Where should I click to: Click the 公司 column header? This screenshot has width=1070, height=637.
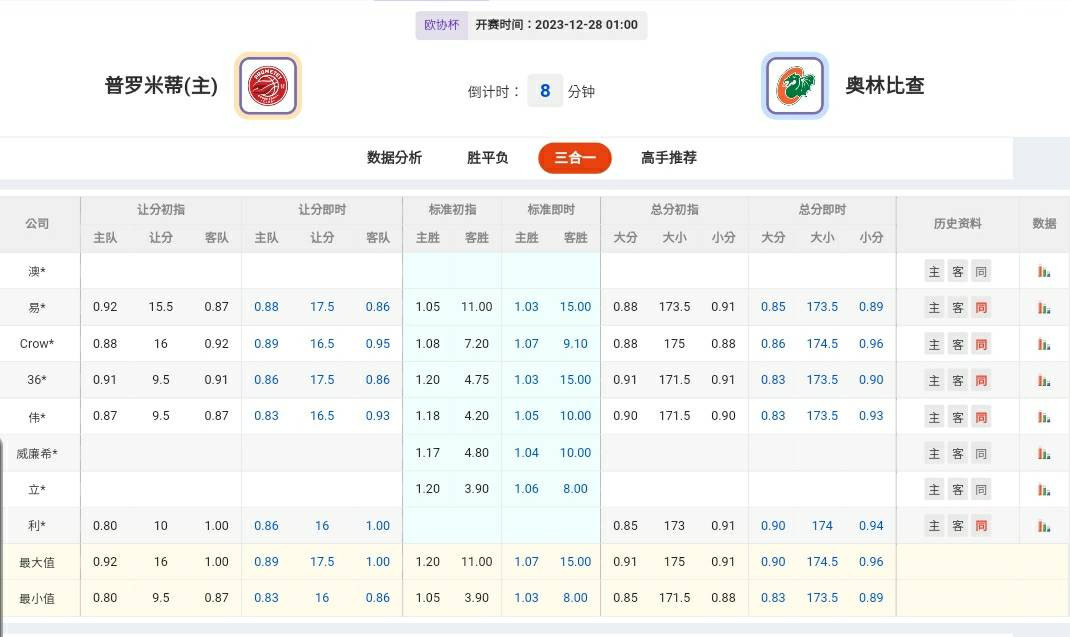point(37,223)
